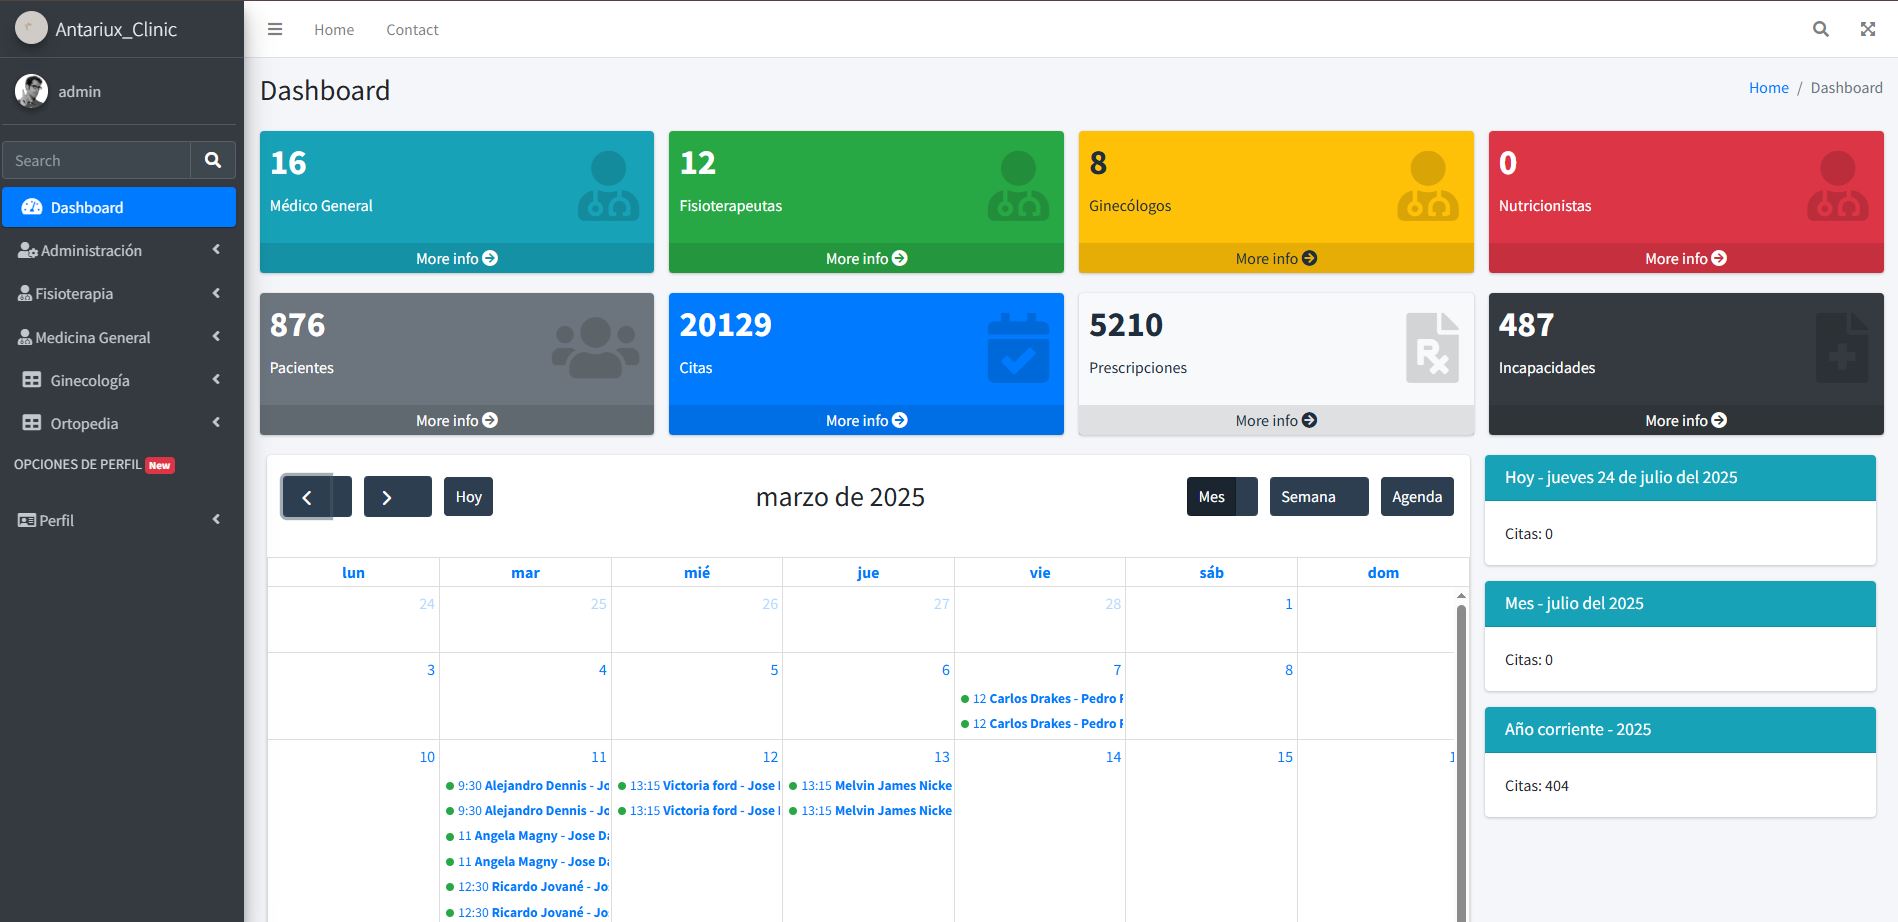
Task: Click the sidebar search button icon
Action: [213, 160]
